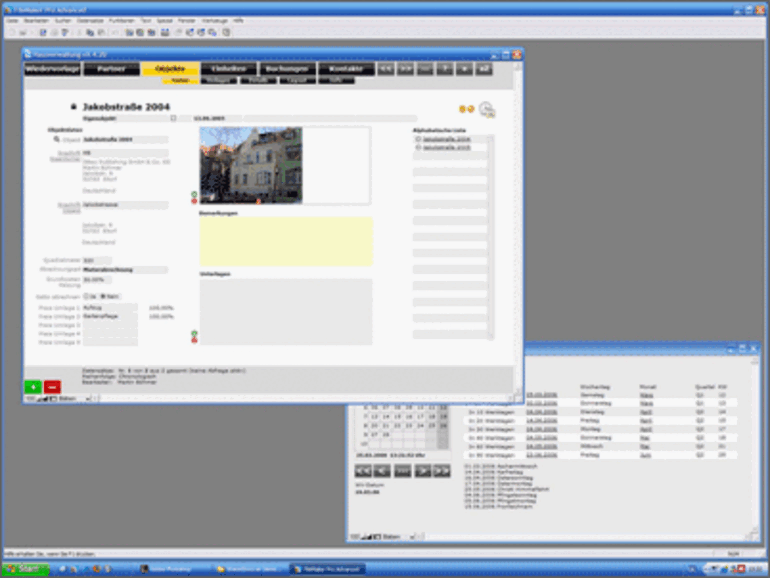Click the Christi Himmelfahrt holiday entry
Image resolution: width=770 pixels, height=578 pixels.
pos(506,489)
